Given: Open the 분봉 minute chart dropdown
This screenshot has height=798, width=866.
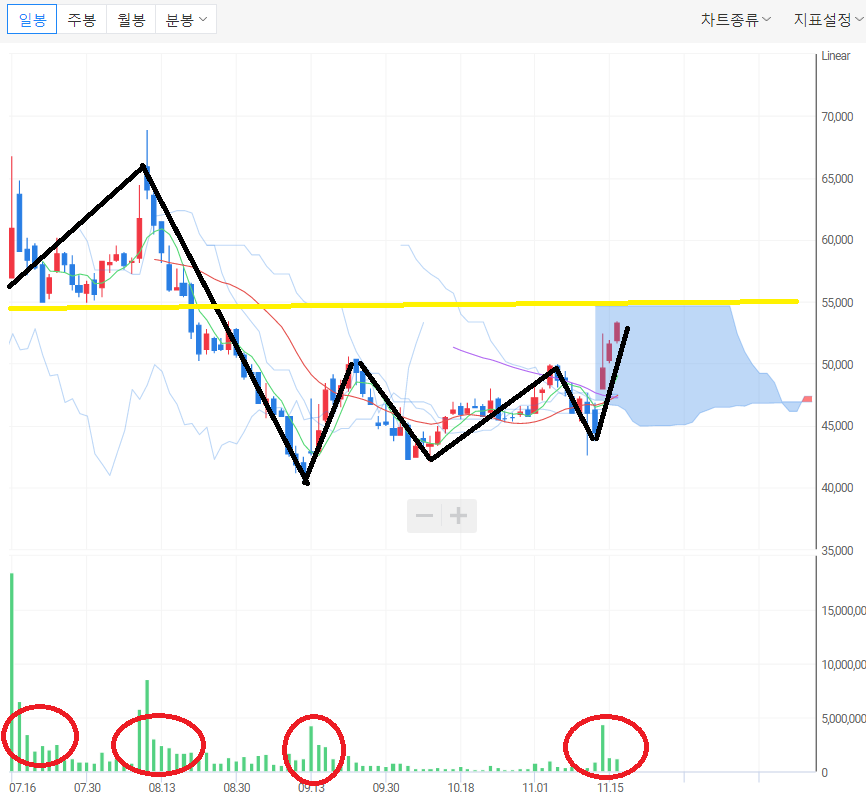Looking at the screenshot, I should [x=186, y=20].
